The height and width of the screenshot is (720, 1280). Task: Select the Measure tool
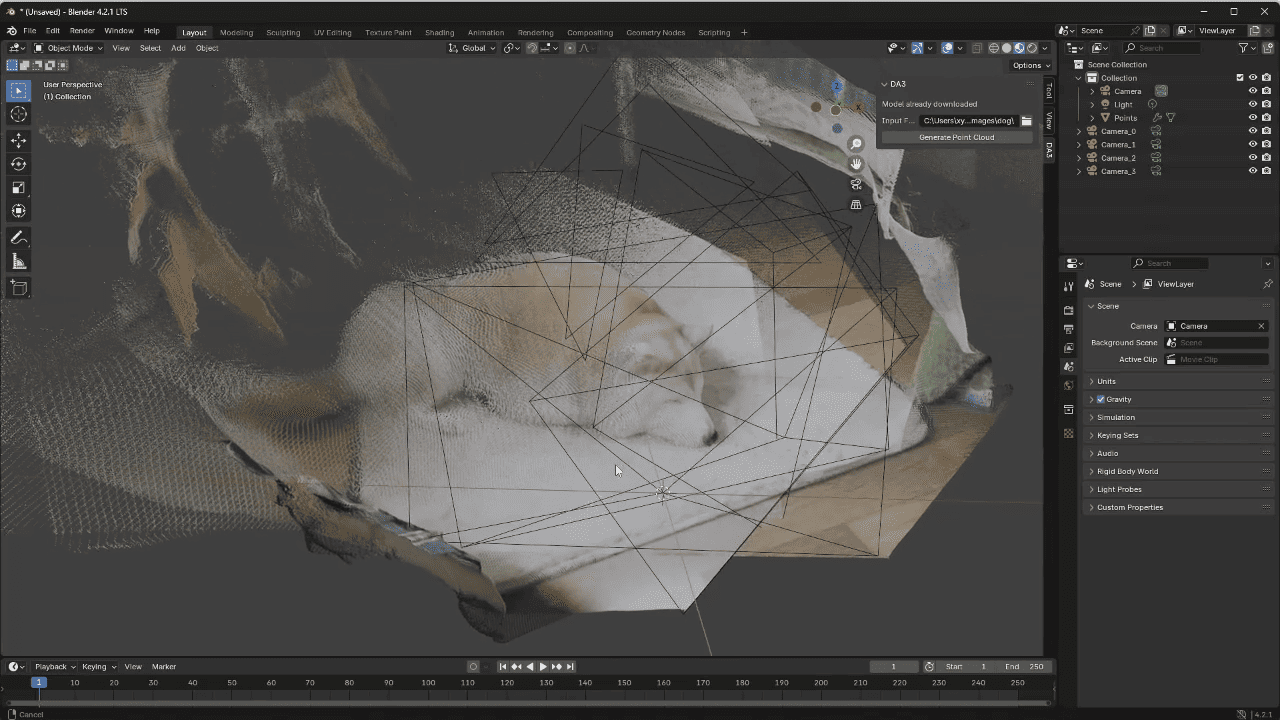18,262
